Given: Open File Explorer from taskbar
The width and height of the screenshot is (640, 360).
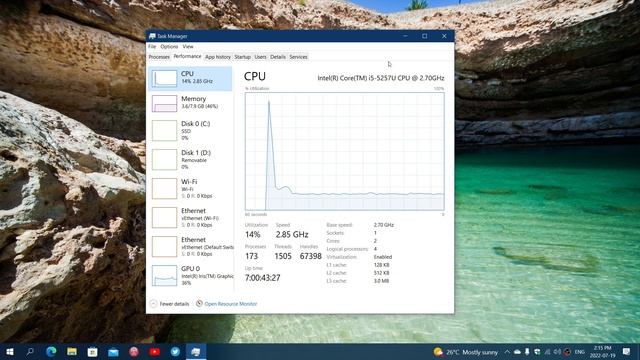Looking at the screenshot, I should point(72,351).
